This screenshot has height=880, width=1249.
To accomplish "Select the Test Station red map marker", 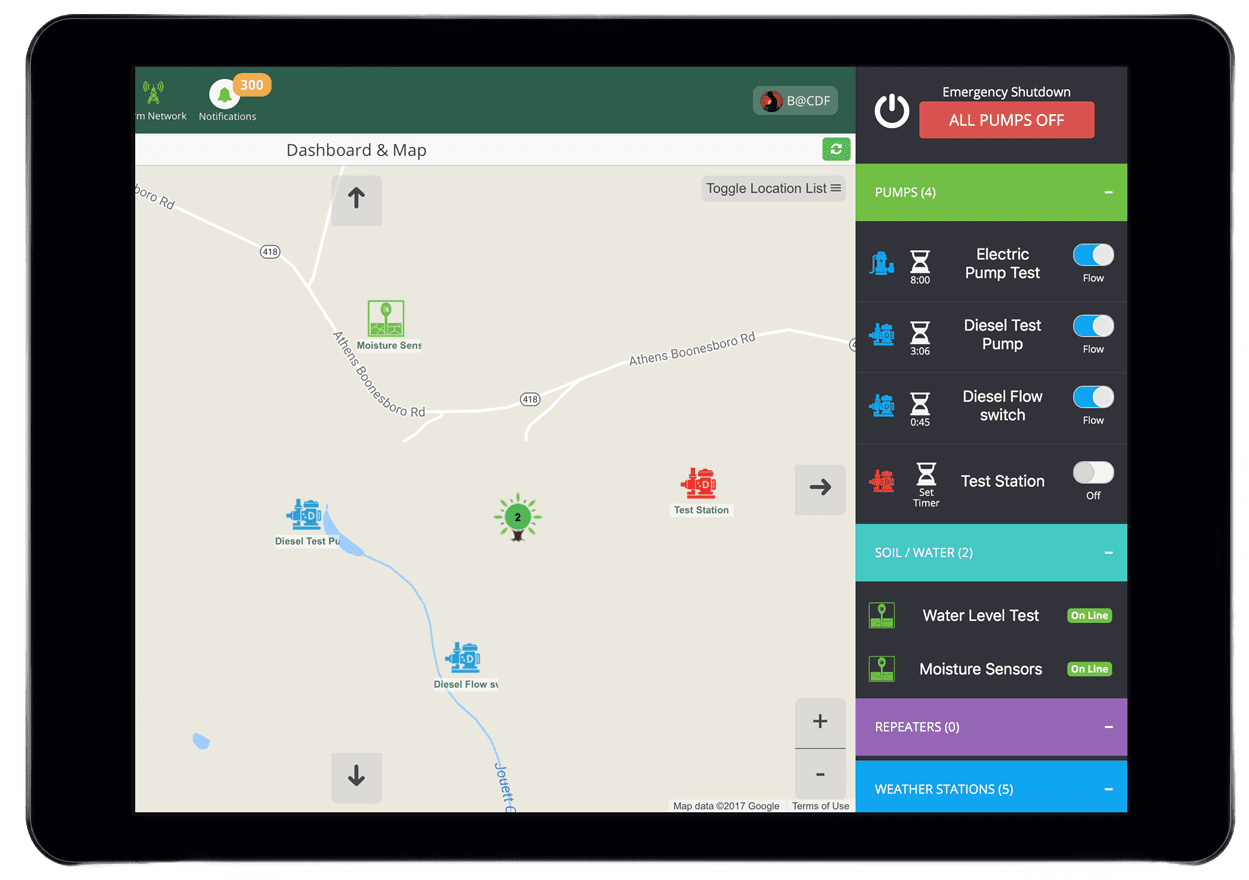I will tap(699, 483).
